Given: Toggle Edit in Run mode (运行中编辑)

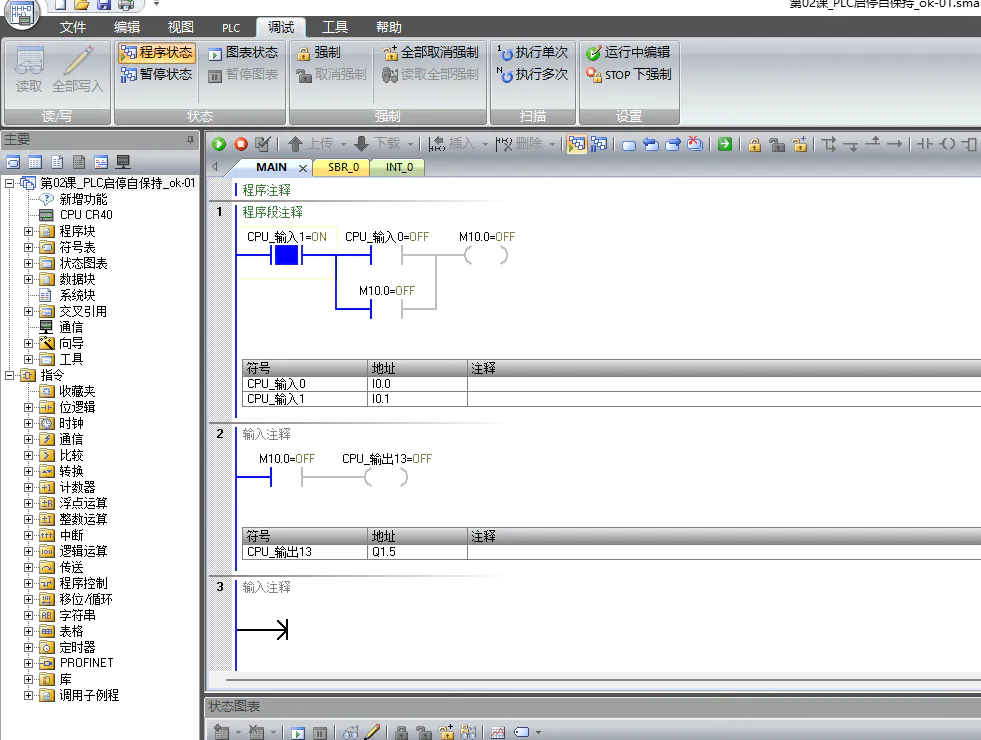Looking at the screenshot, I should (628, 53).
